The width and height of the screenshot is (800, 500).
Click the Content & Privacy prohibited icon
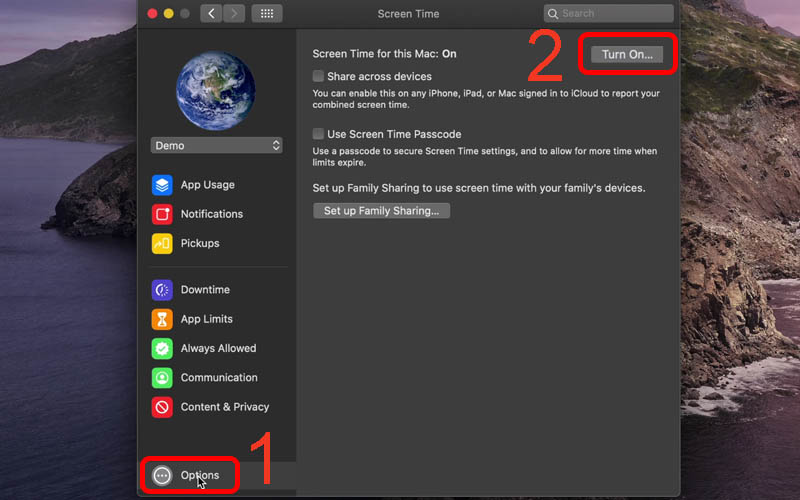point(162,407)
